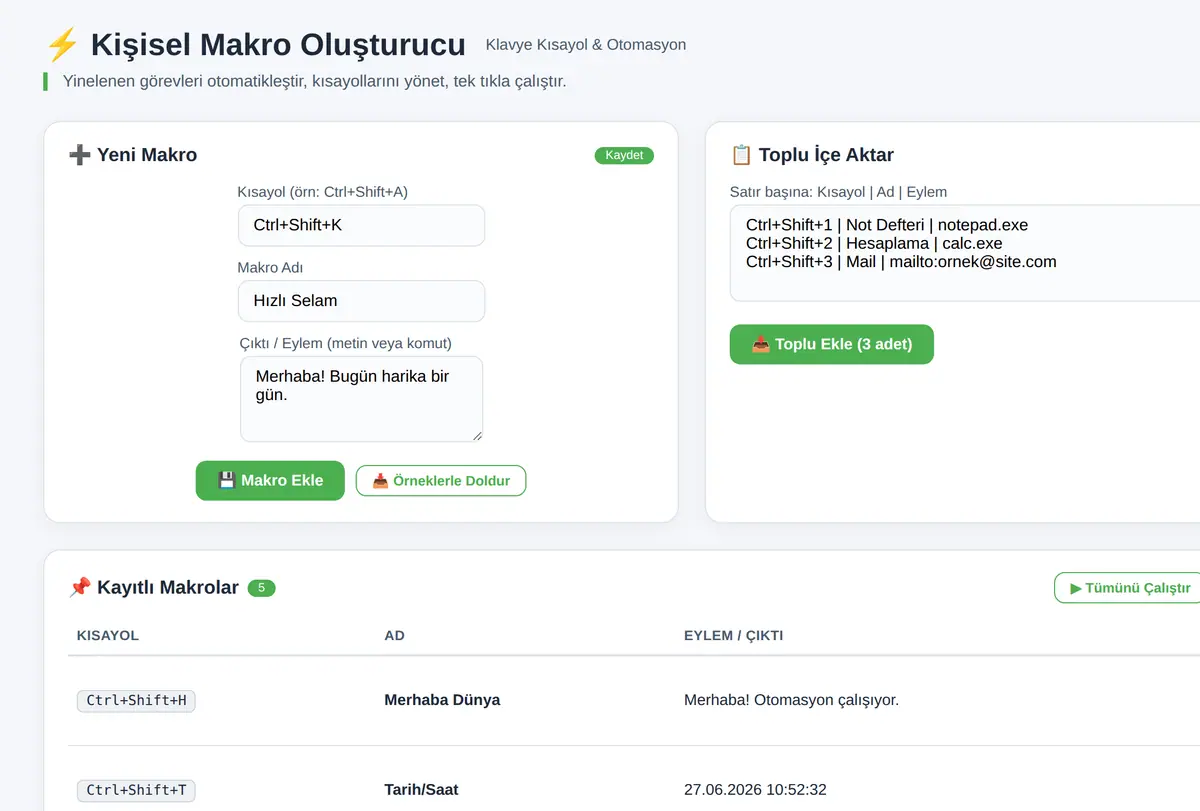
Task: Click the line 'Ctrl+Shift+1 | Not Defteri | notepad.exe'
Action: [x=887, y=225]
